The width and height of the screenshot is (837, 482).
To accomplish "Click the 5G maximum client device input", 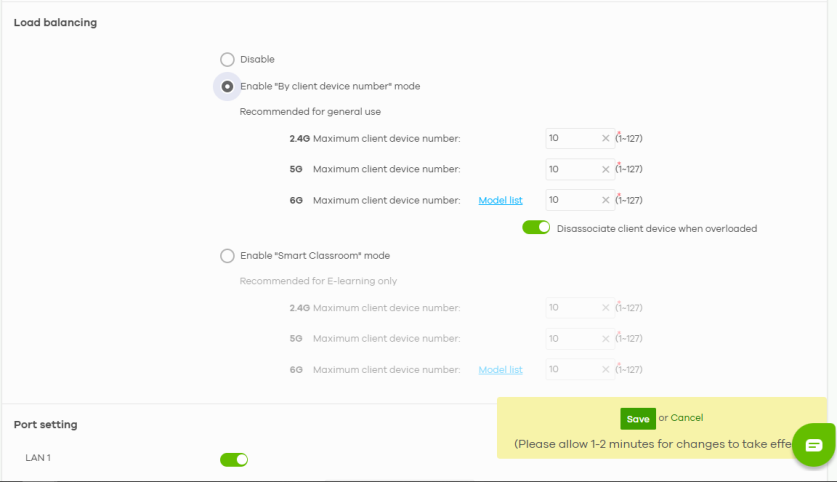I will (572, 170).
